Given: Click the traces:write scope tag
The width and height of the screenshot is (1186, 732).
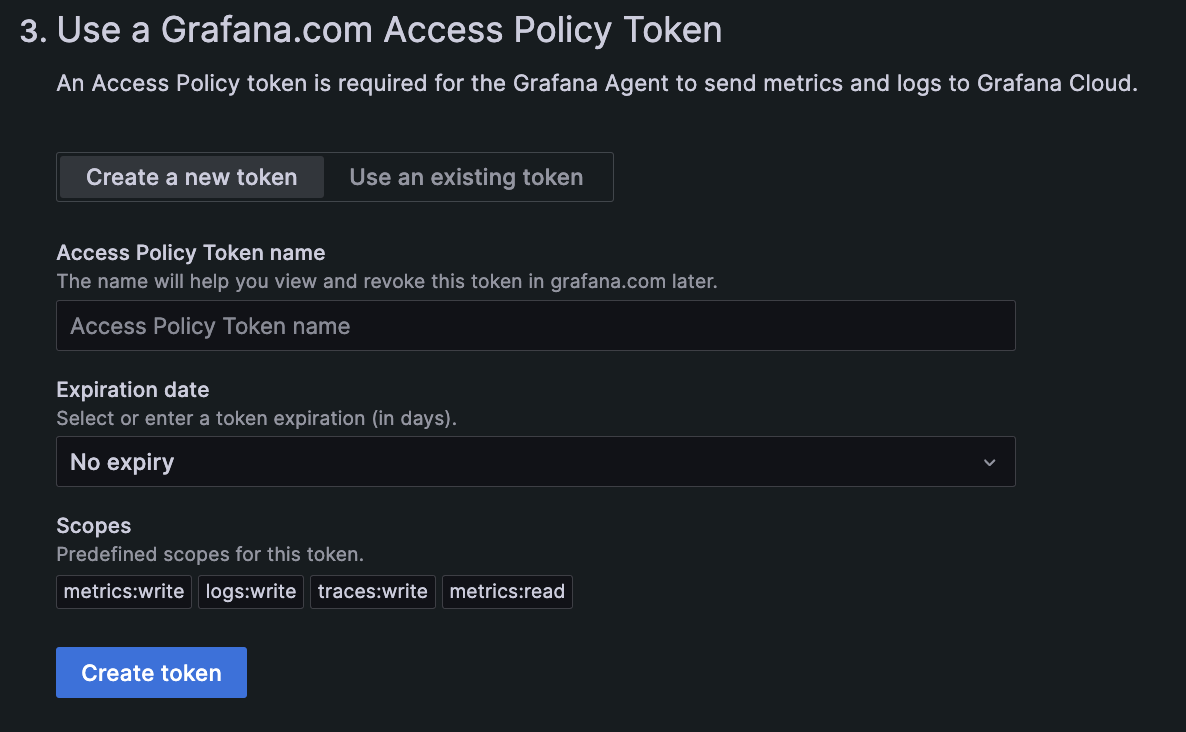Looking at the screenshot, I should click(x=373, y=591).
